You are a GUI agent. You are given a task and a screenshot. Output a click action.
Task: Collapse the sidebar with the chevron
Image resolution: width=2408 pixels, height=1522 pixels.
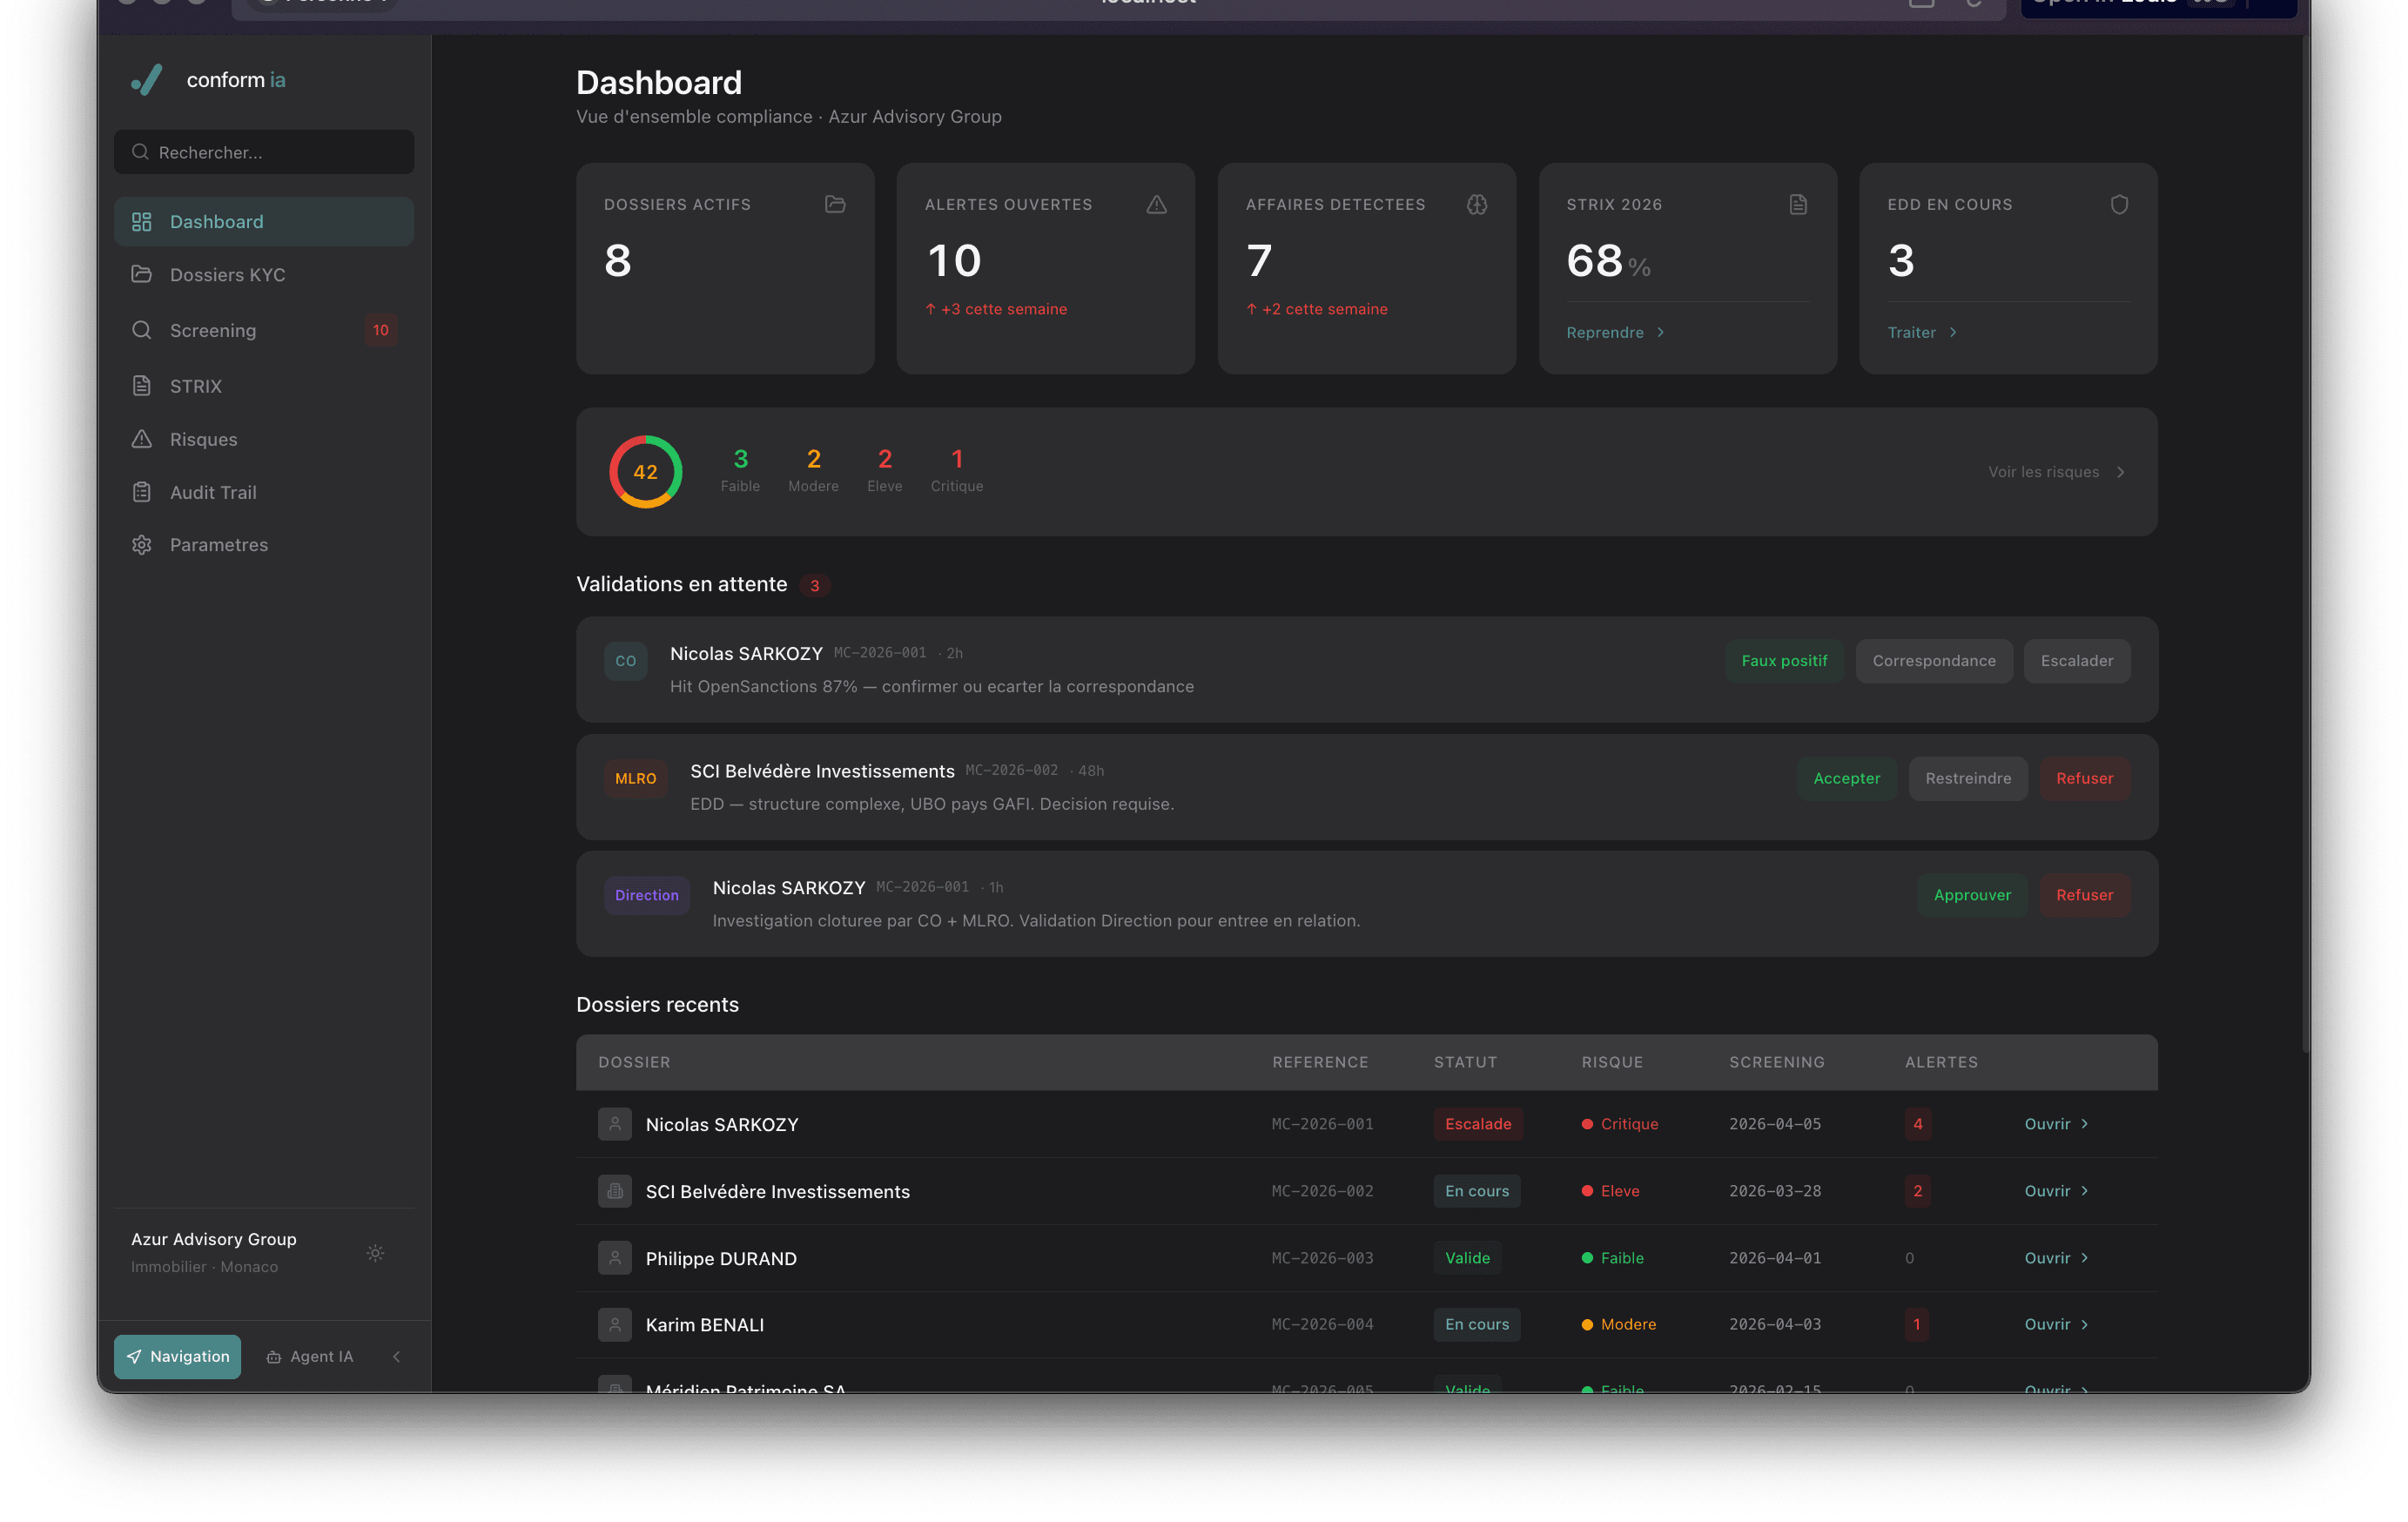[x=396, y=1357]
